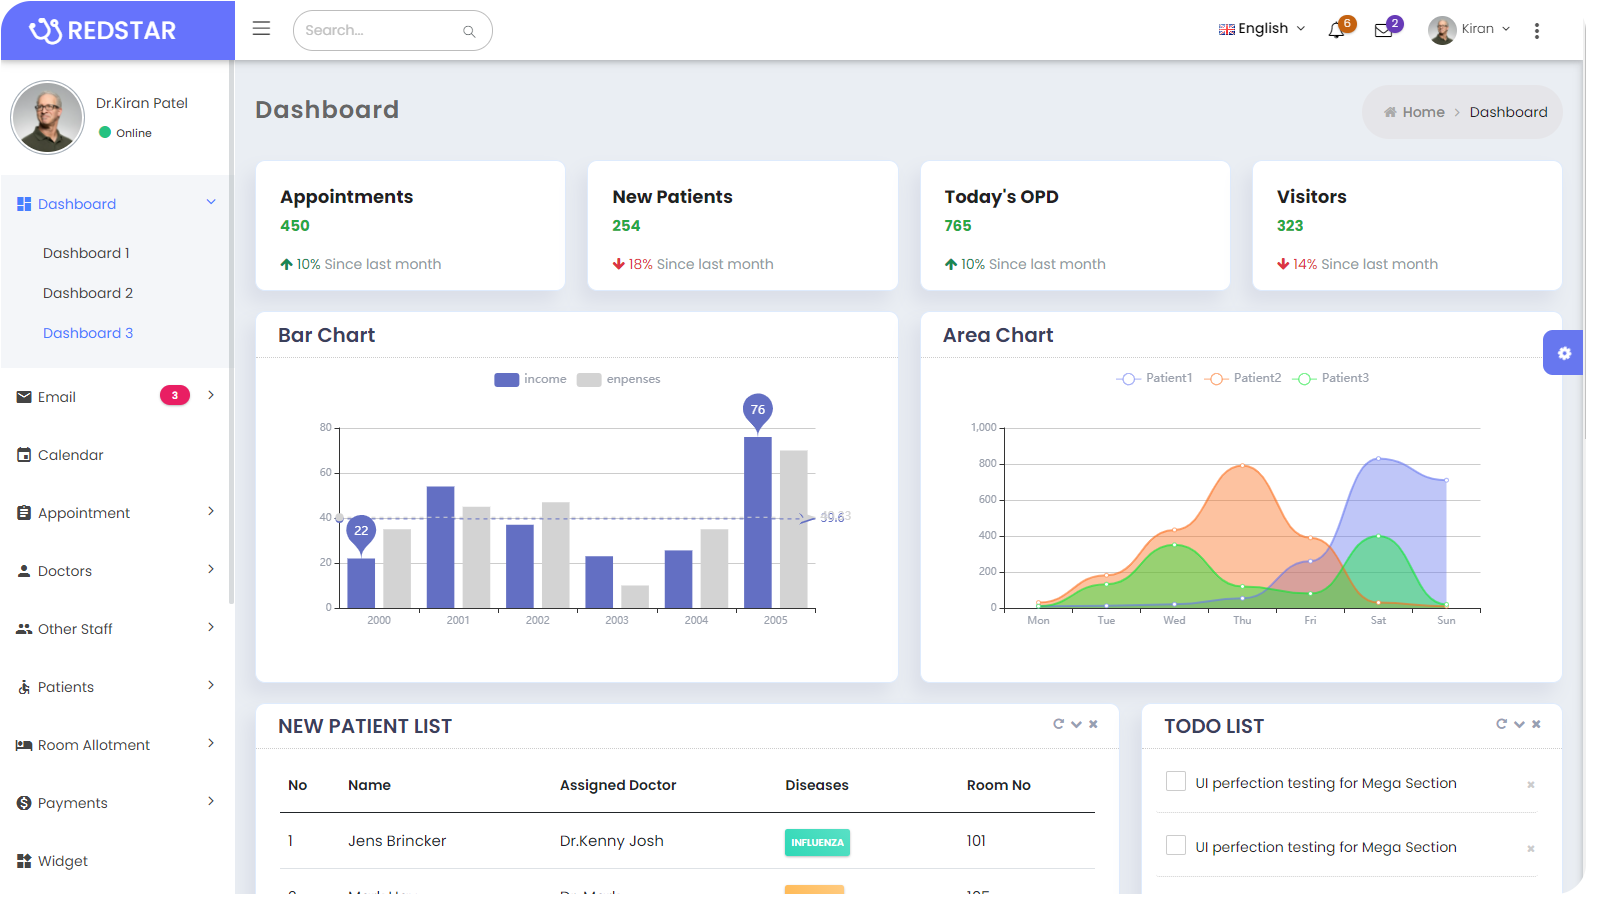Open the English language dropdown

pyautogui.click(x=1262, y=29)
